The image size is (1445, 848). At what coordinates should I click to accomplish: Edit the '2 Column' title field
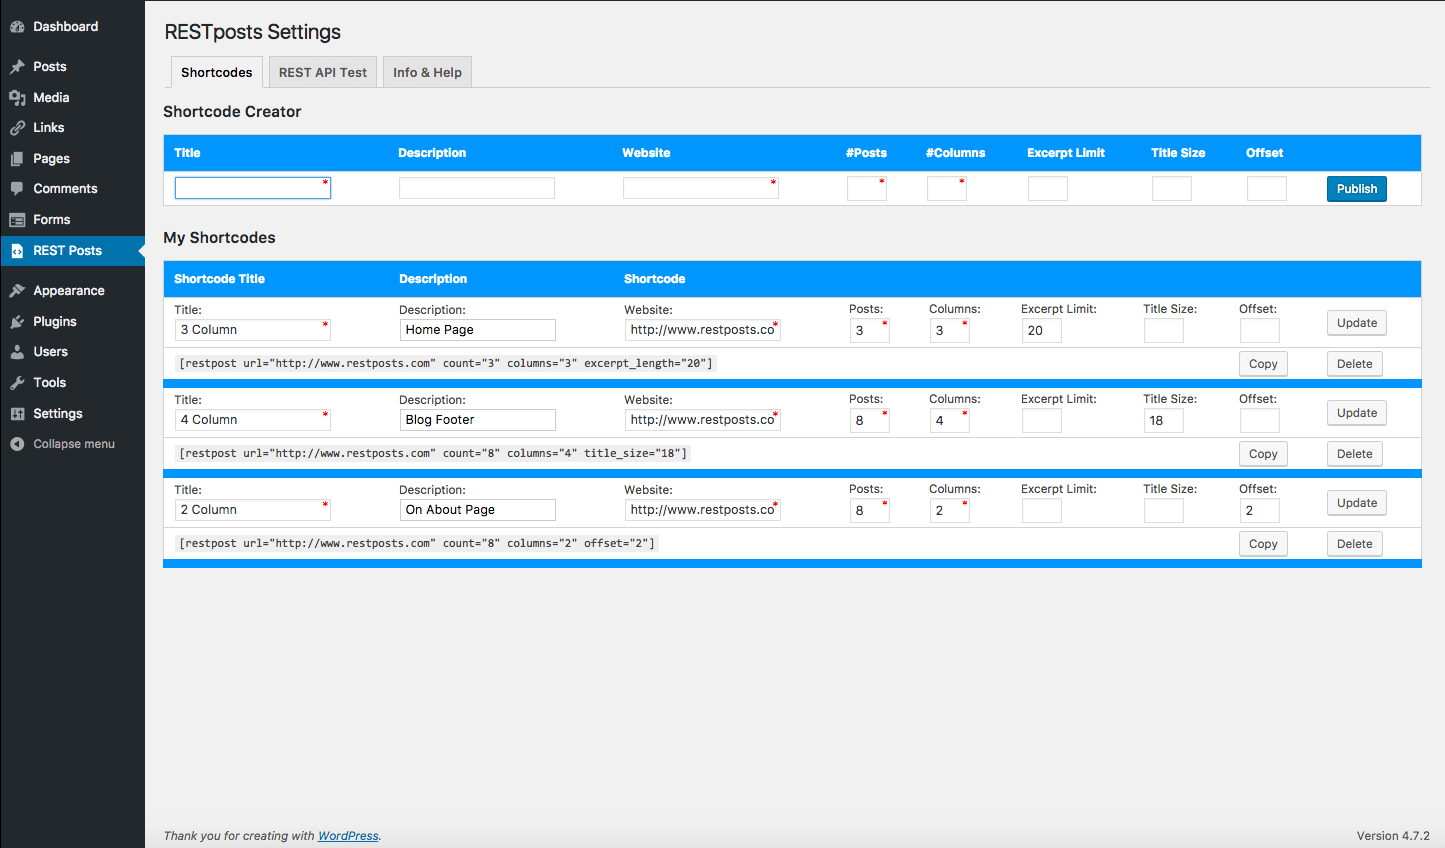tap(252, 510)
